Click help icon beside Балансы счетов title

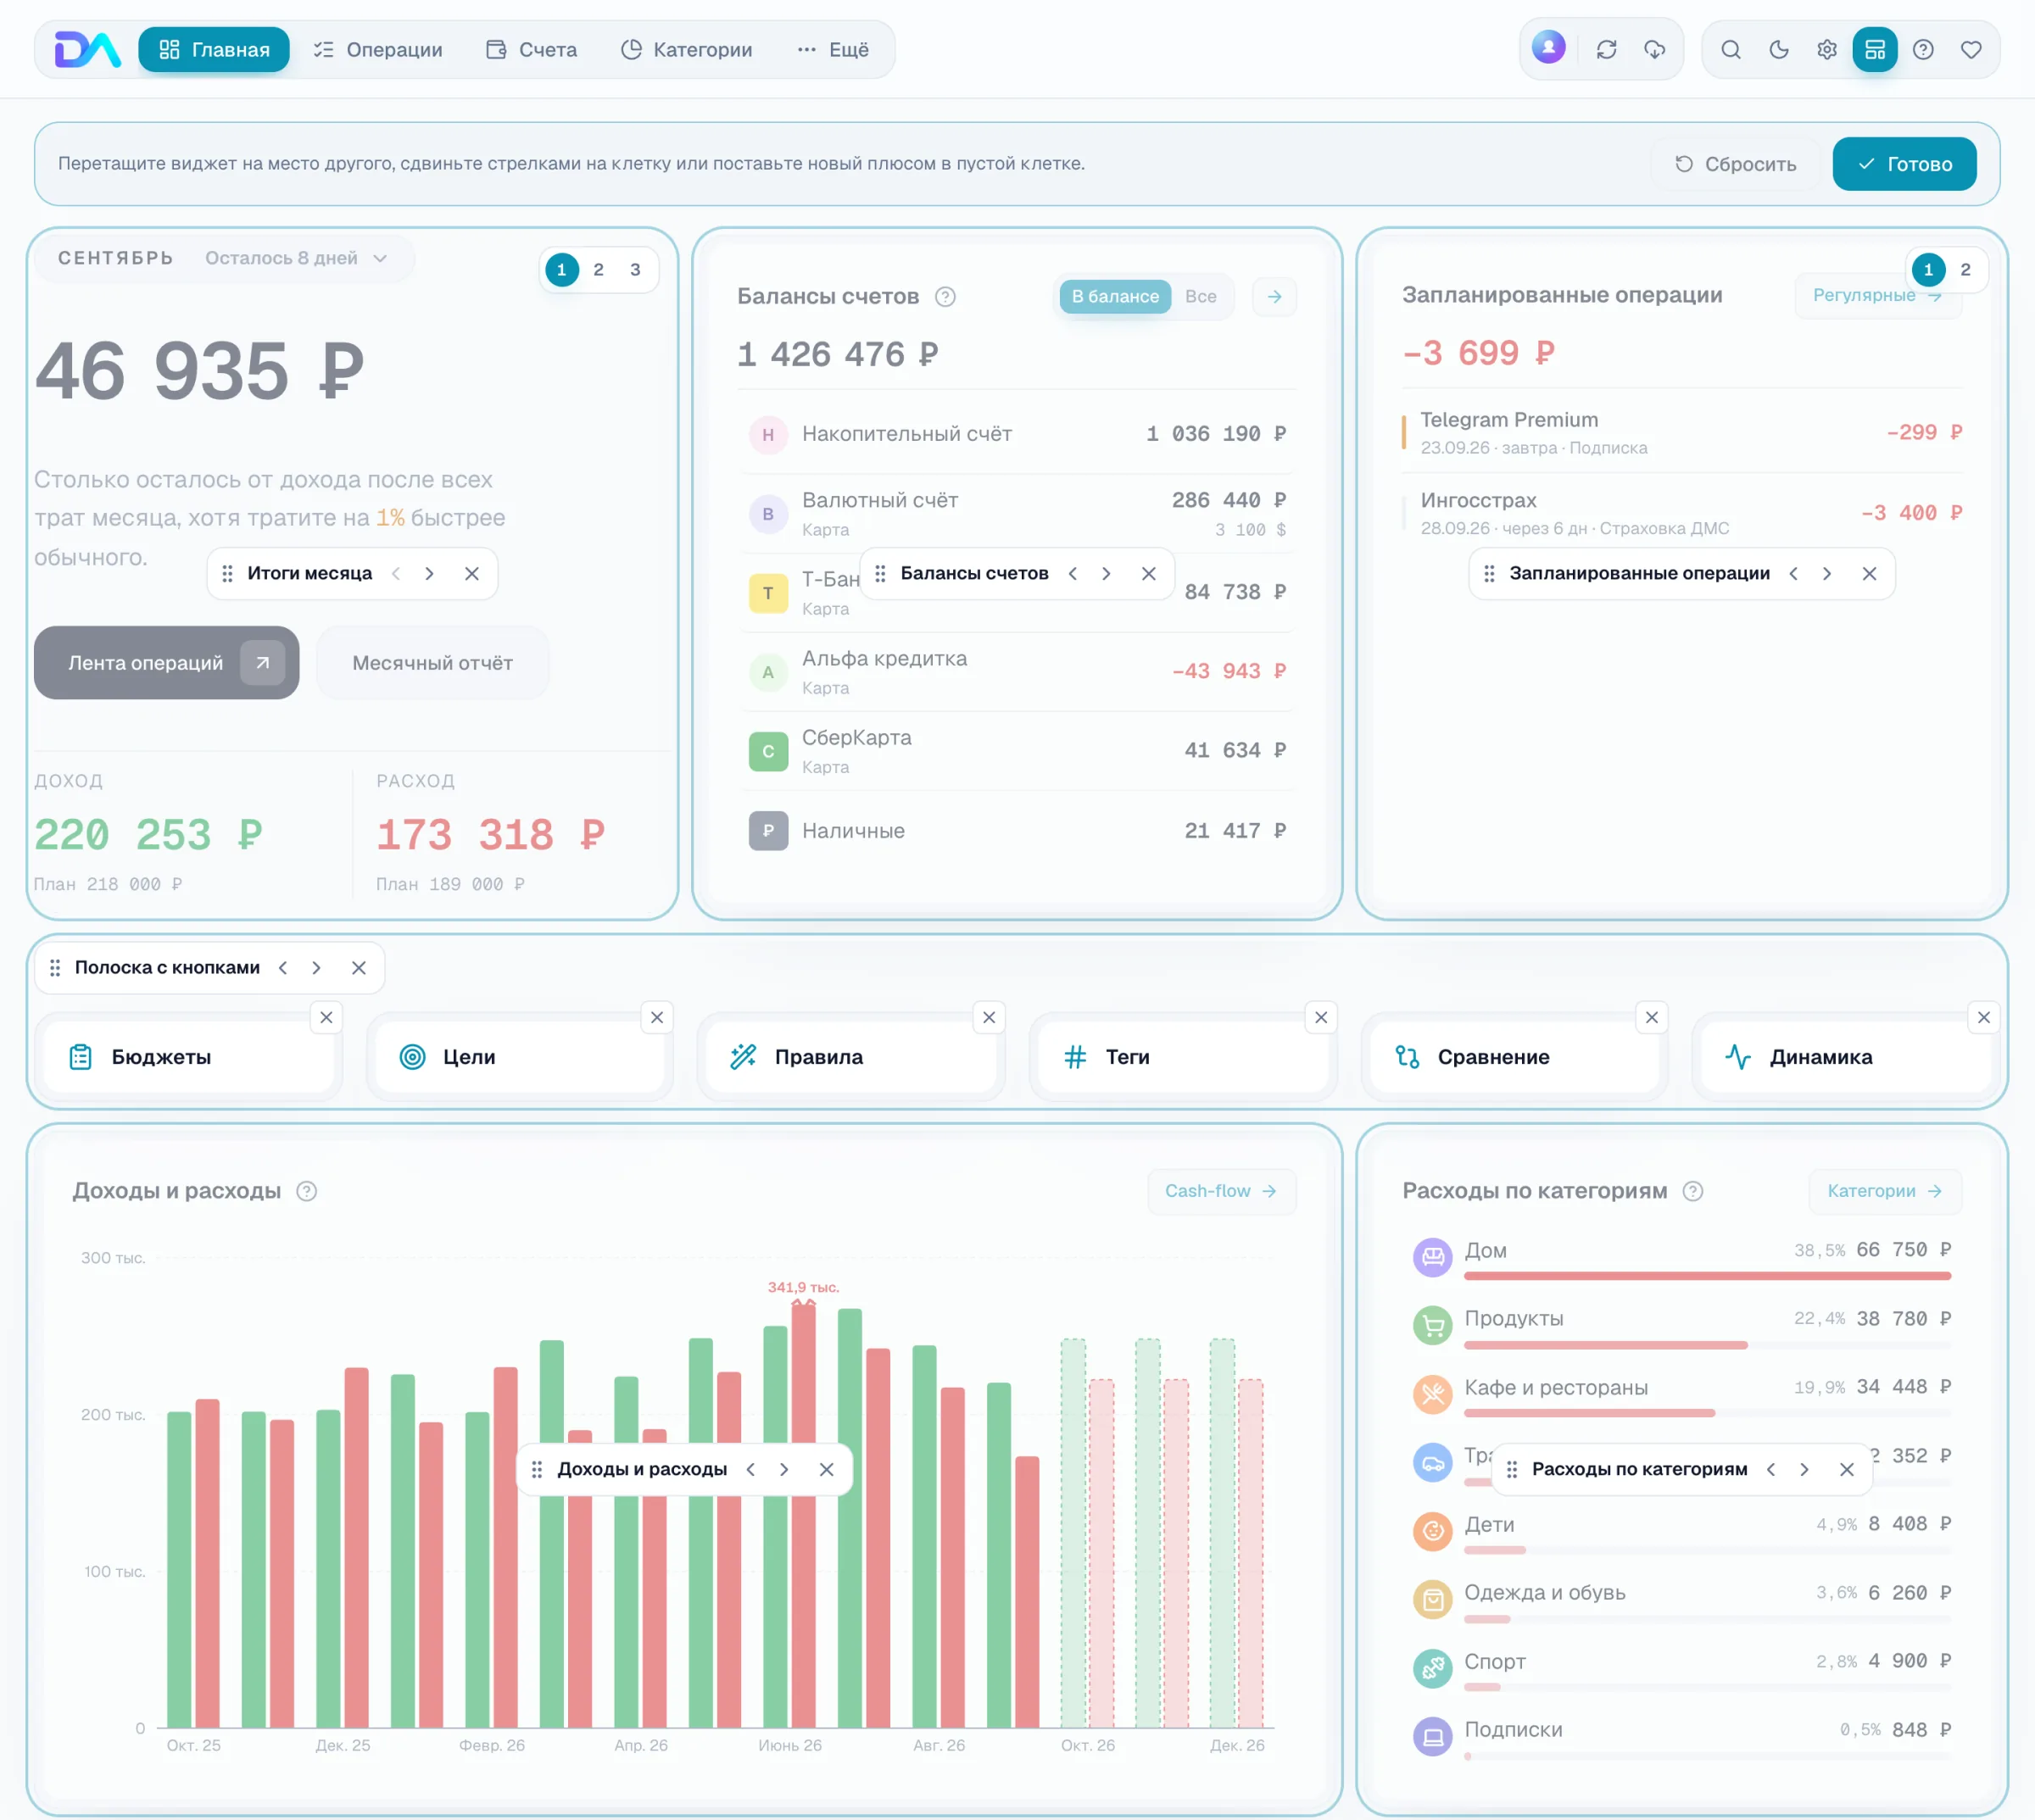(x=944, y=296)
